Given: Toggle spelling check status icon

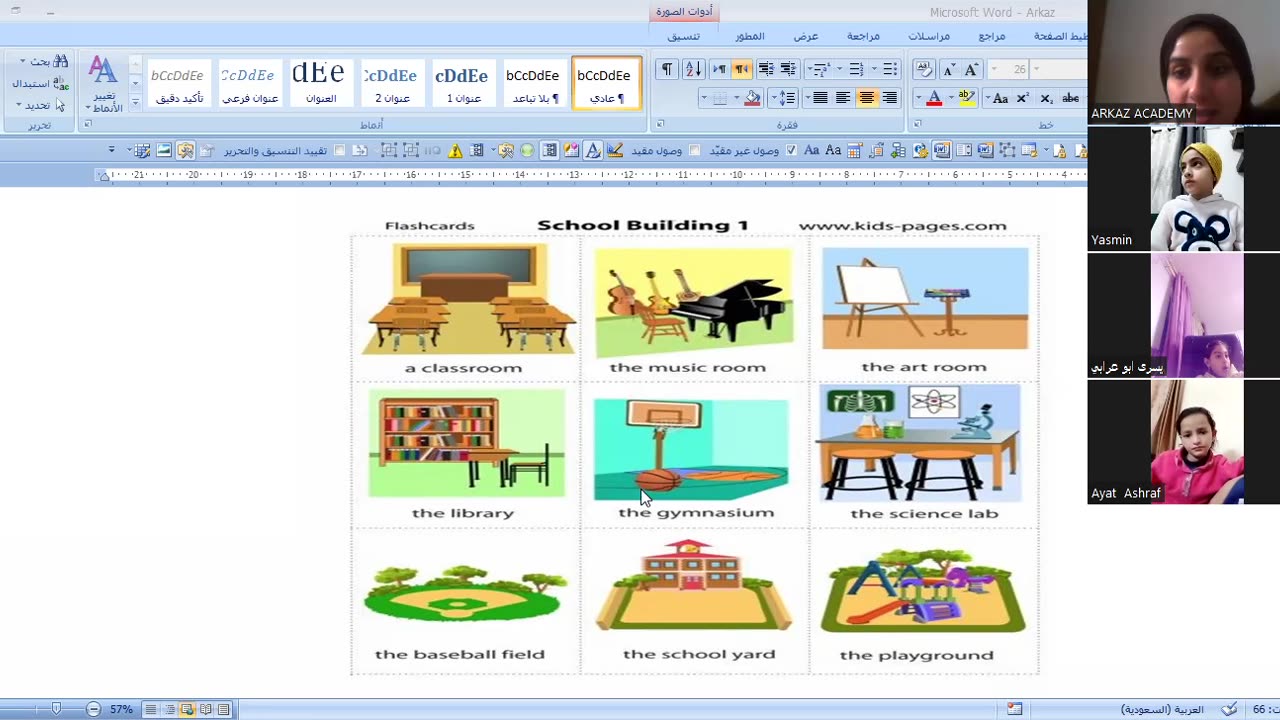Looking at the screenshot, I should click(1229, 709).
